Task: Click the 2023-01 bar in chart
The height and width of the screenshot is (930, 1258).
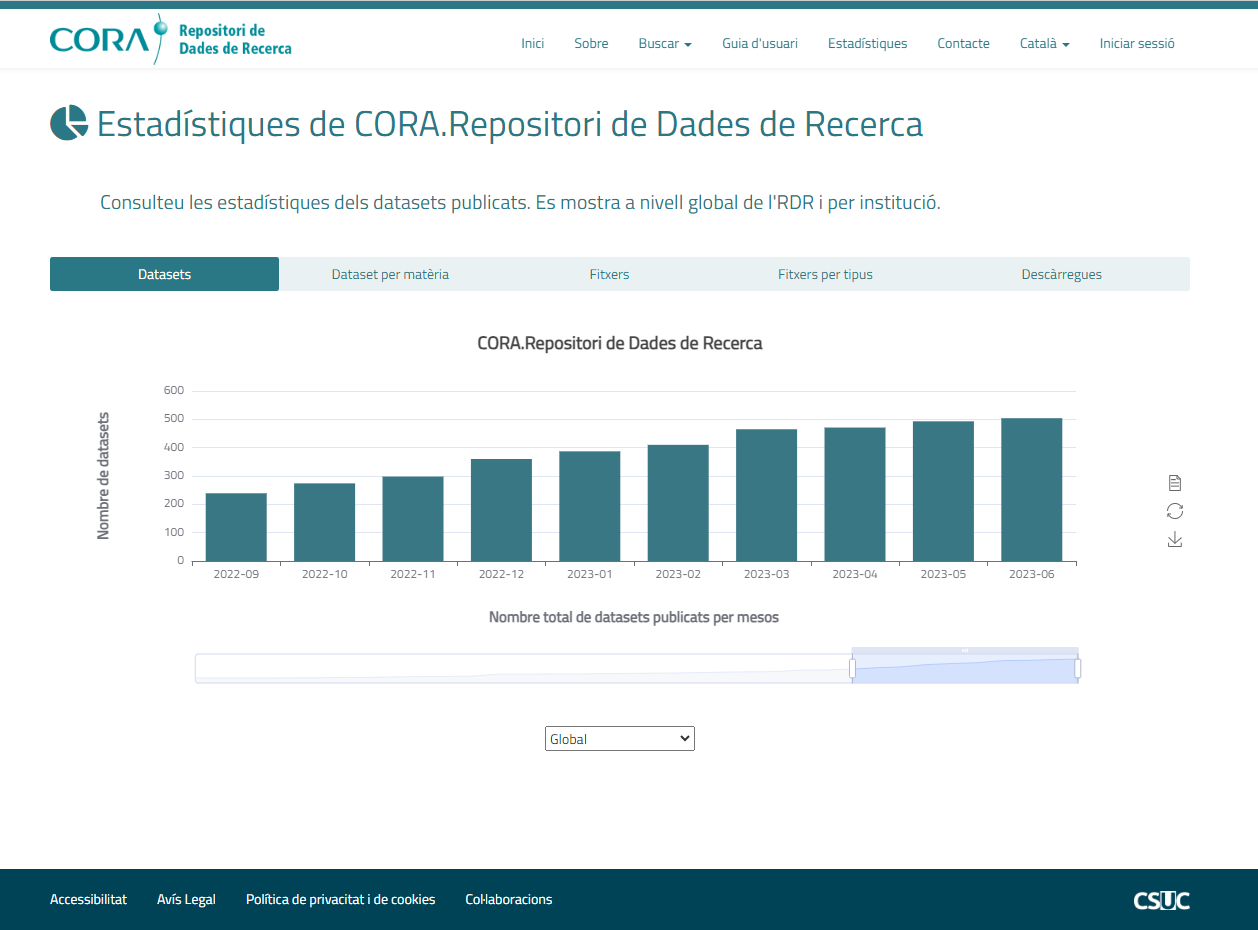Action: point(590,506)
